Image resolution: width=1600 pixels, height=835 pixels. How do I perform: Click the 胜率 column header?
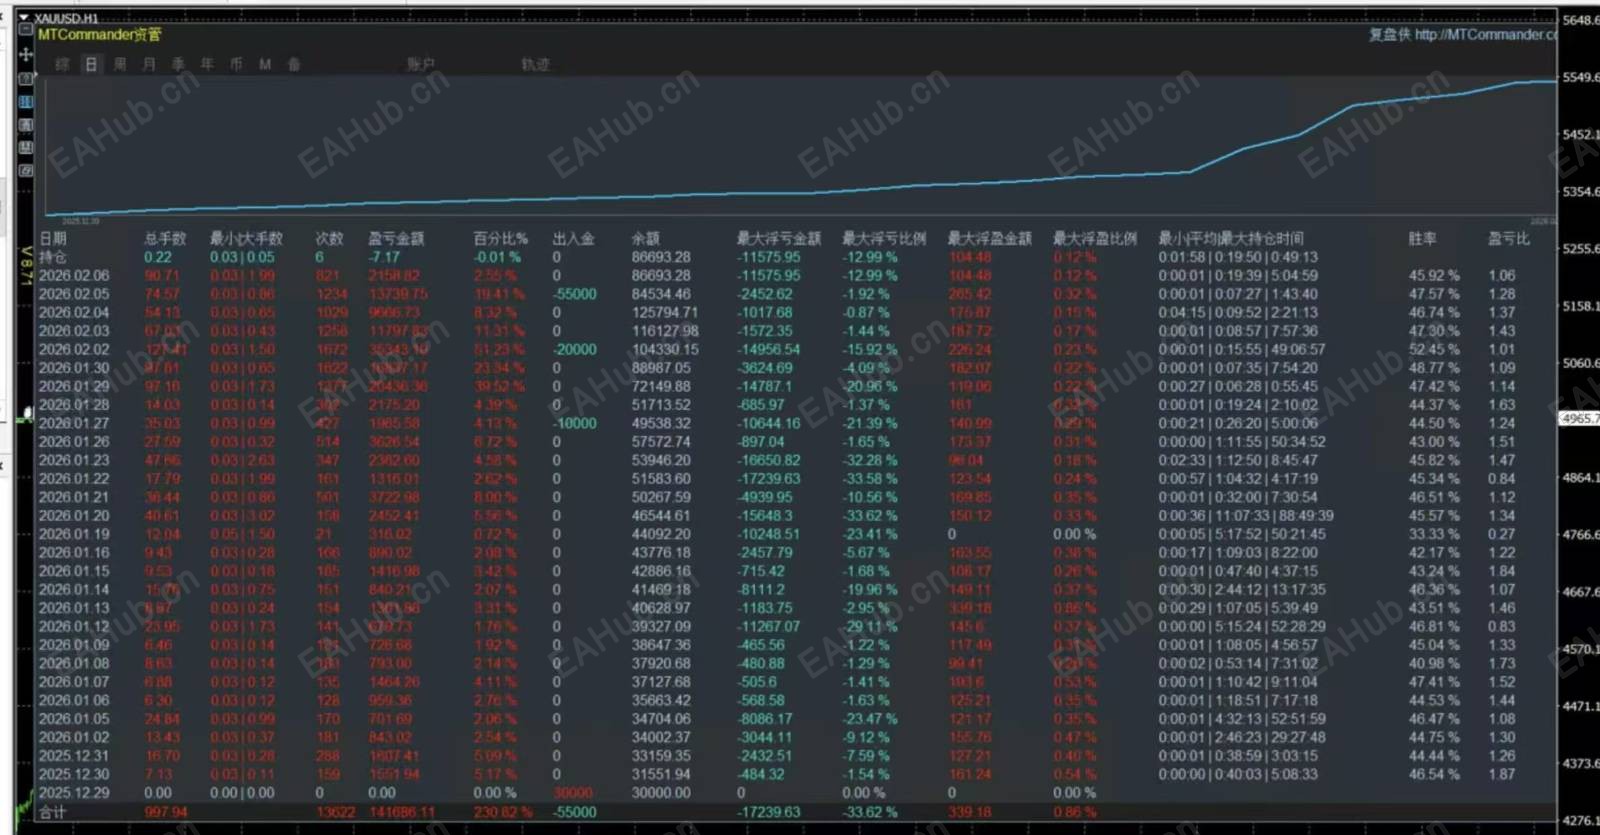point(1422,239)
